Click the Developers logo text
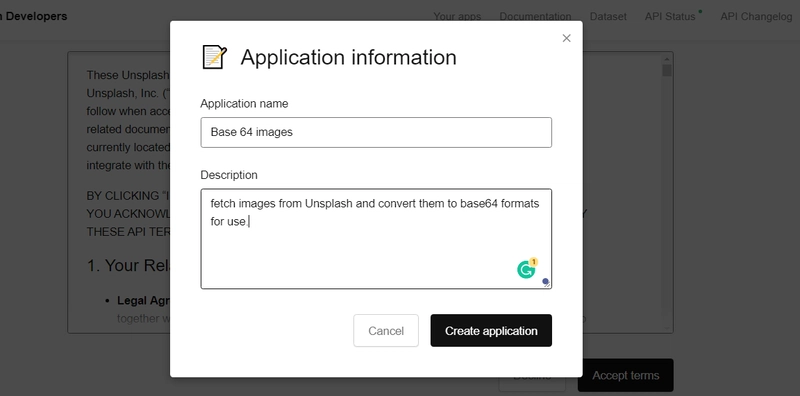The image size is (800, 396). pyautogui.click(x=34, y=16)
